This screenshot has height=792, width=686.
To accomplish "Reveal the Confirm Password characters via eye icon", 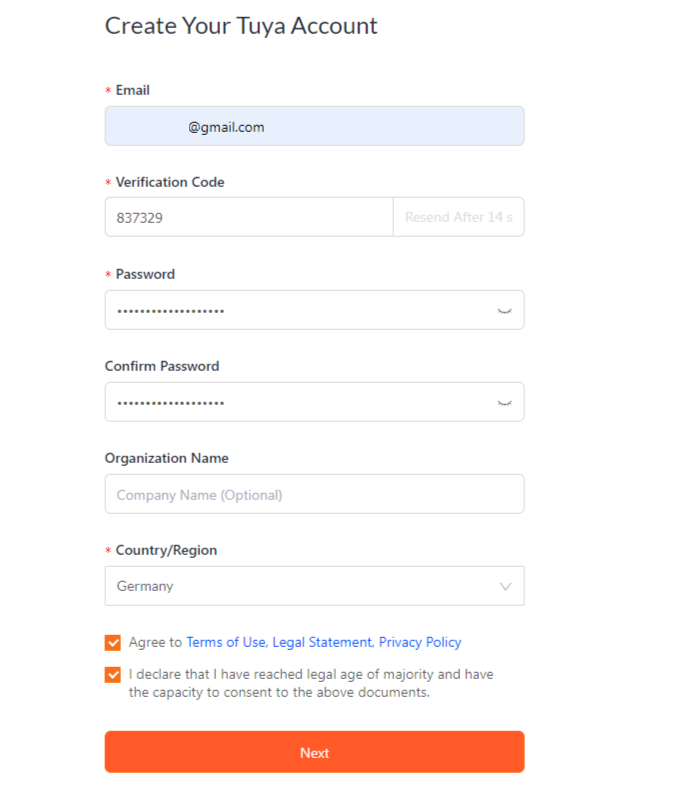I will 505,403.
